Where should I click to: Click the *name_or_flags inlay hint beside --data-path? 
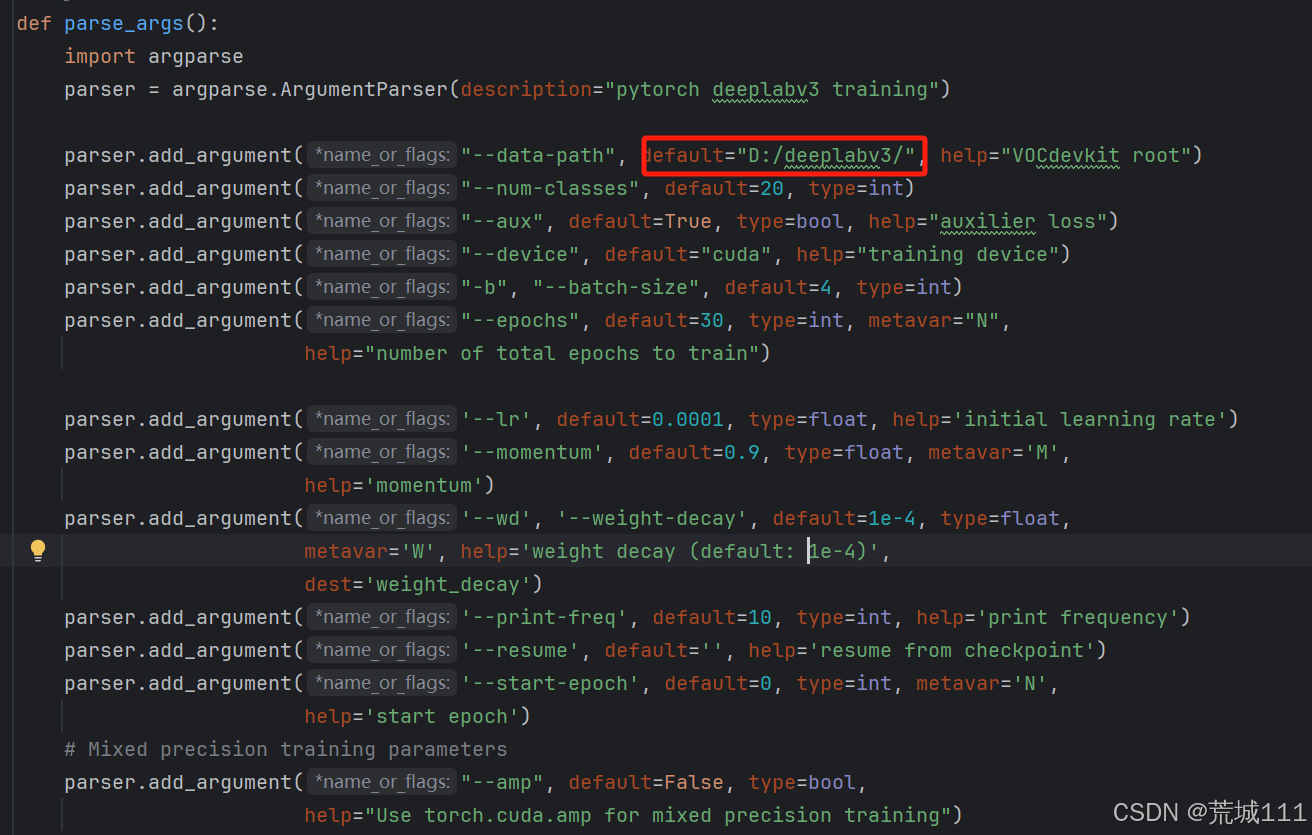coord(381,154)
